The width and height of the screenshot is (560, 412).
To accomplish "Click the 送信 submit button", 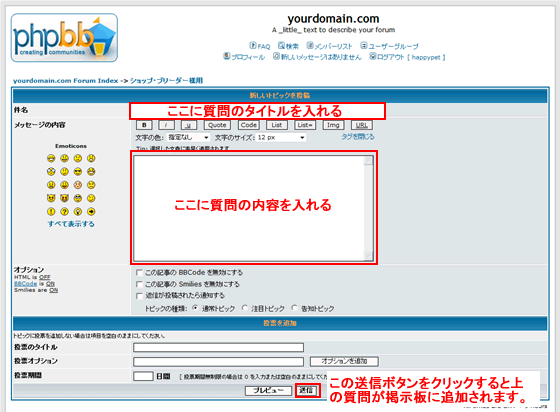I will tap(306, 390).
